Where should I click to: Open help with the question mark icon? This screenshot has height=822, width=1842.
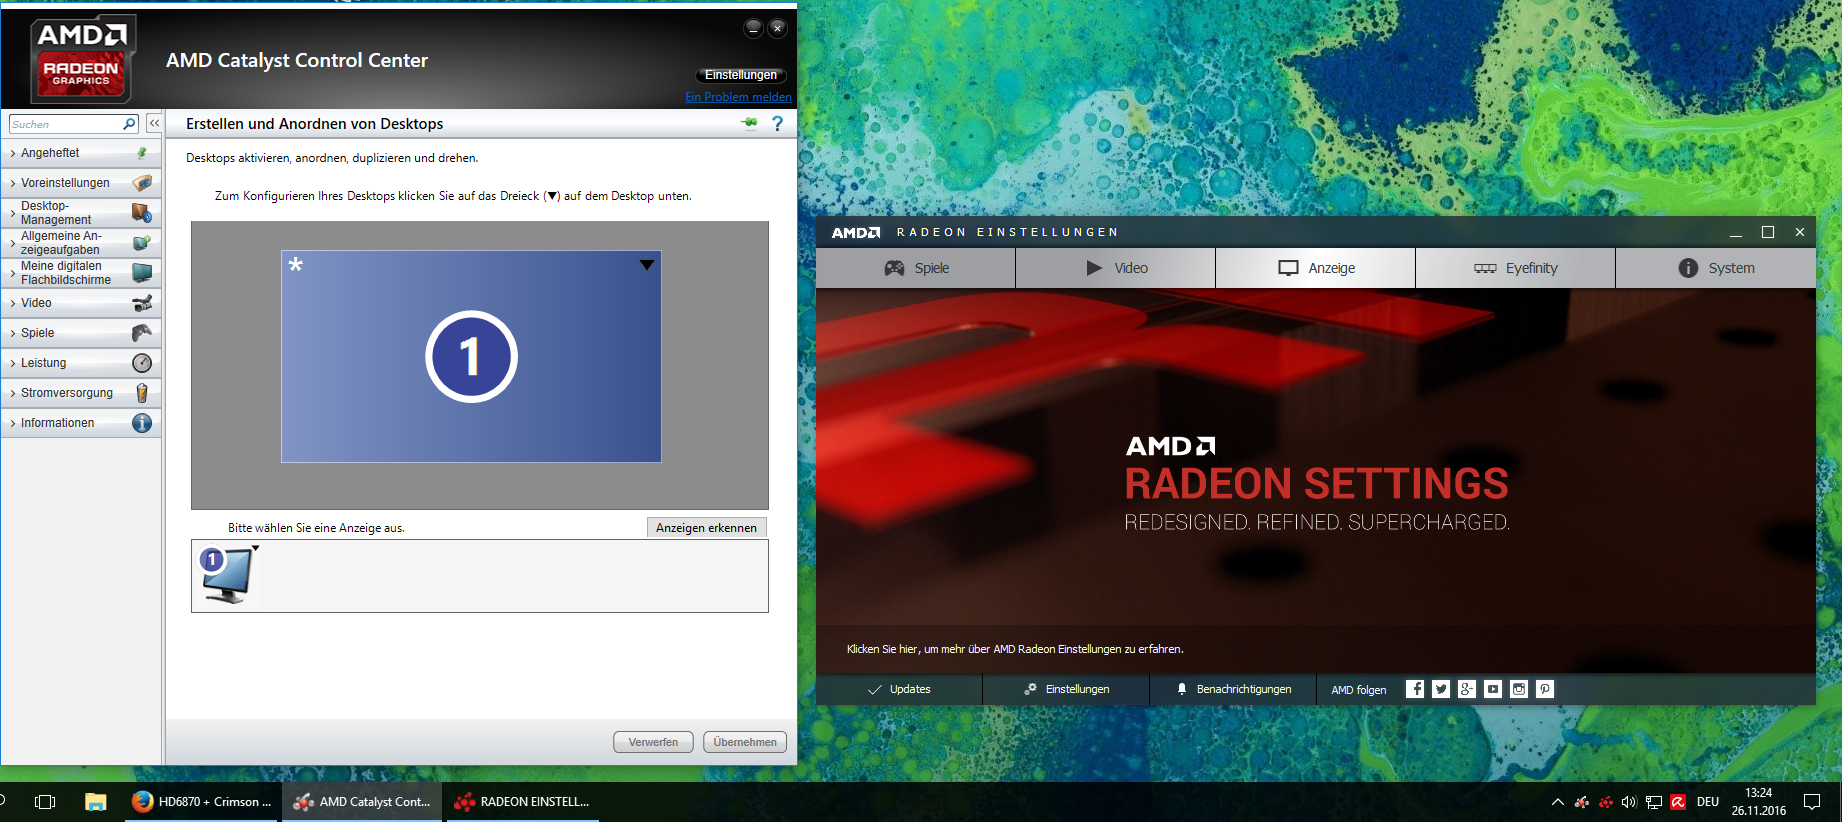point(777,123)
